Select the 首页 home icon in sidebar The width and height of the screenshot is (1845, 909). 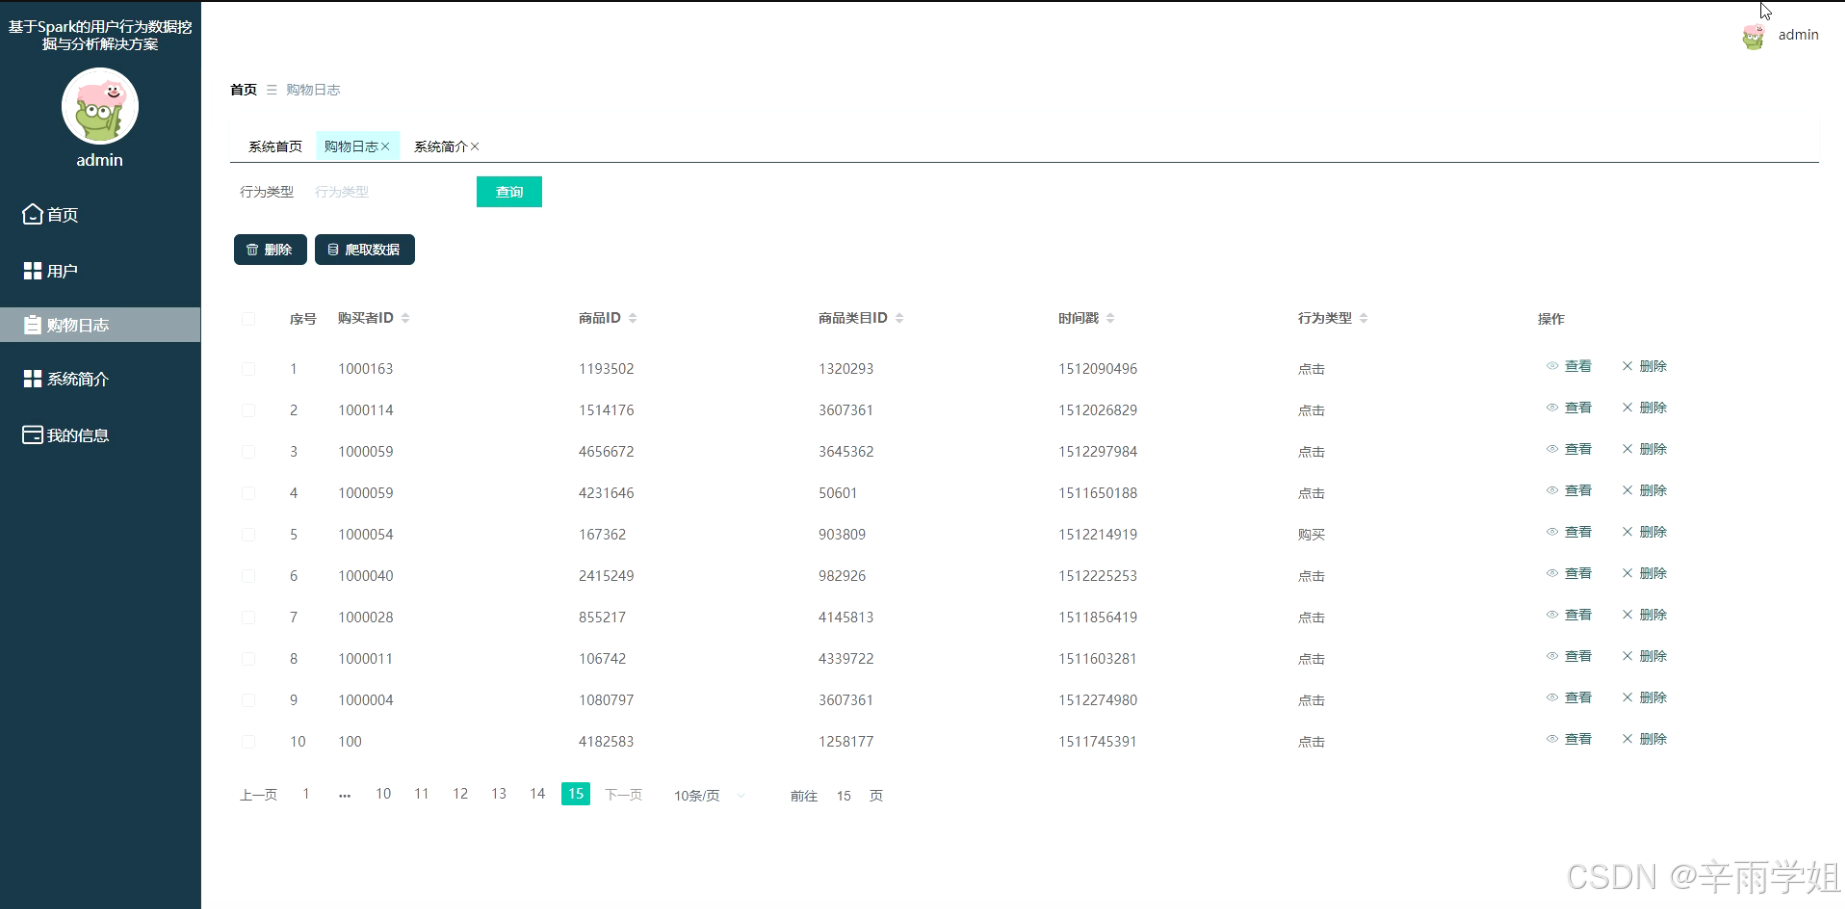pos(31,214)
